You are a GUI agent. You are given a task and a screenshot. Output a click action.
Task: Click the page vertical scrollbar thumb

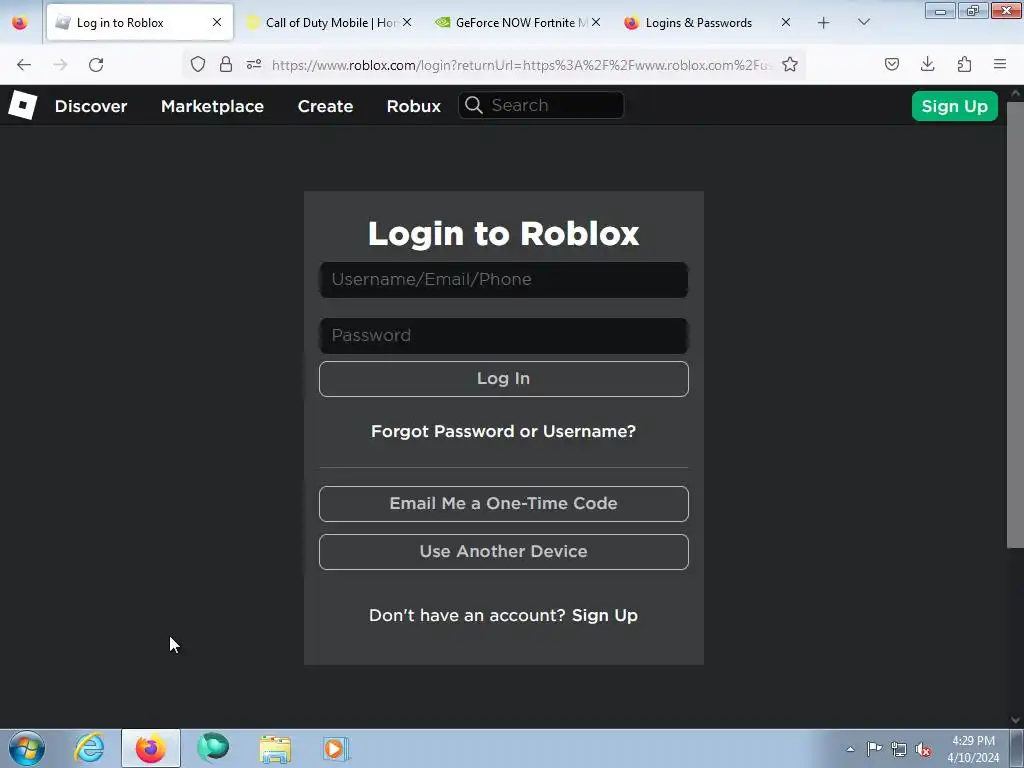click(x=1015, y=325)
